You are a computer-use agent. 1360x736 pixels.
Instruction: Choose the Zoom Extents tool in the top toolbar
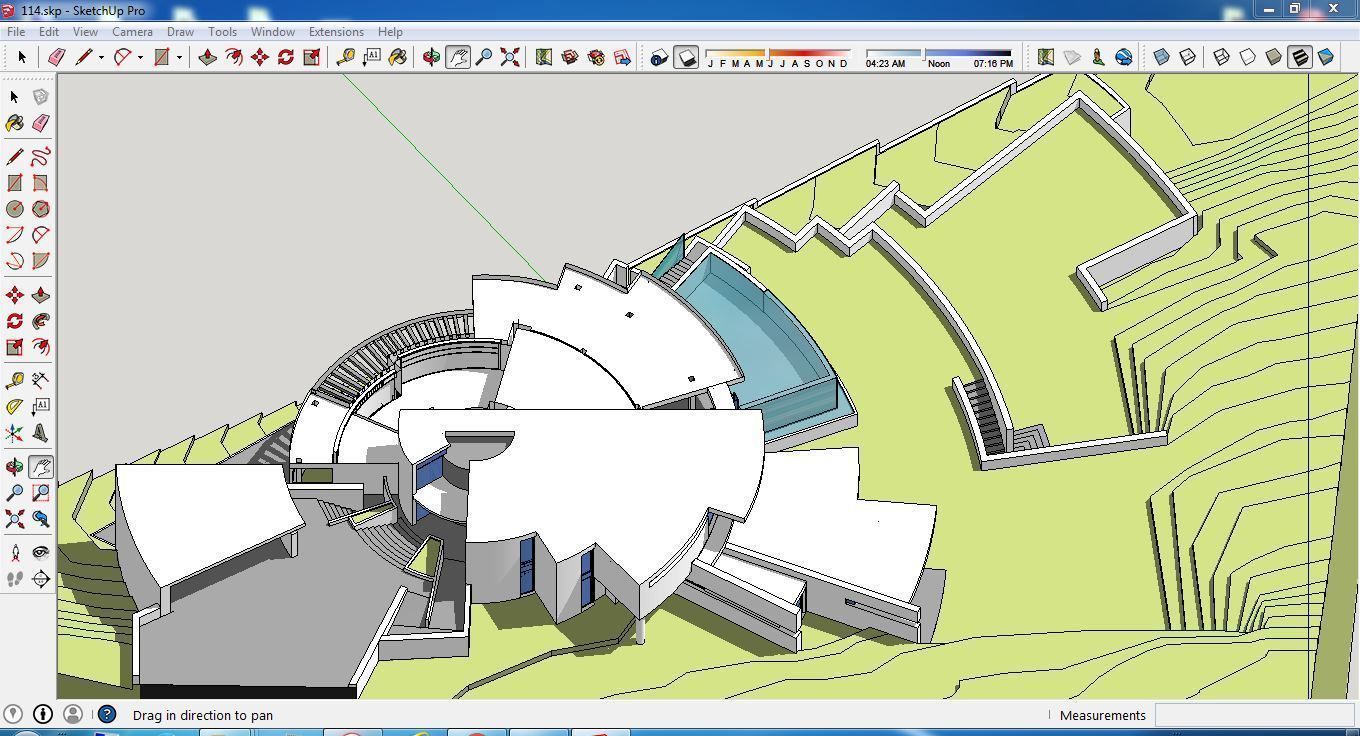pyautogui.click(x=510, y=57)
